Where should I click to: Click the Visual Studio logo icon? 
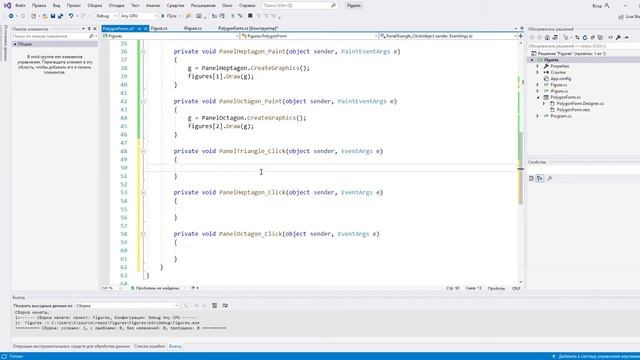(7, 5)
